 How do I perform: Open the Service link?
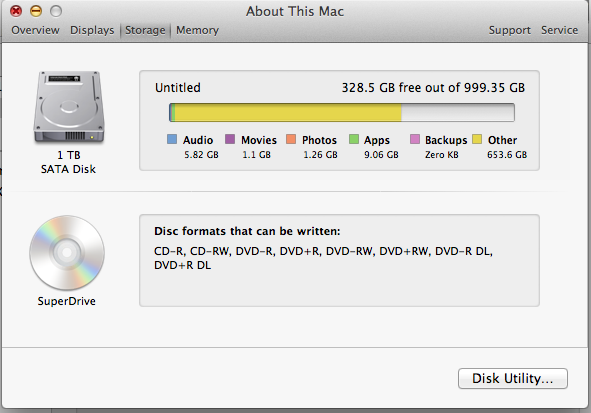click(560, 30)
